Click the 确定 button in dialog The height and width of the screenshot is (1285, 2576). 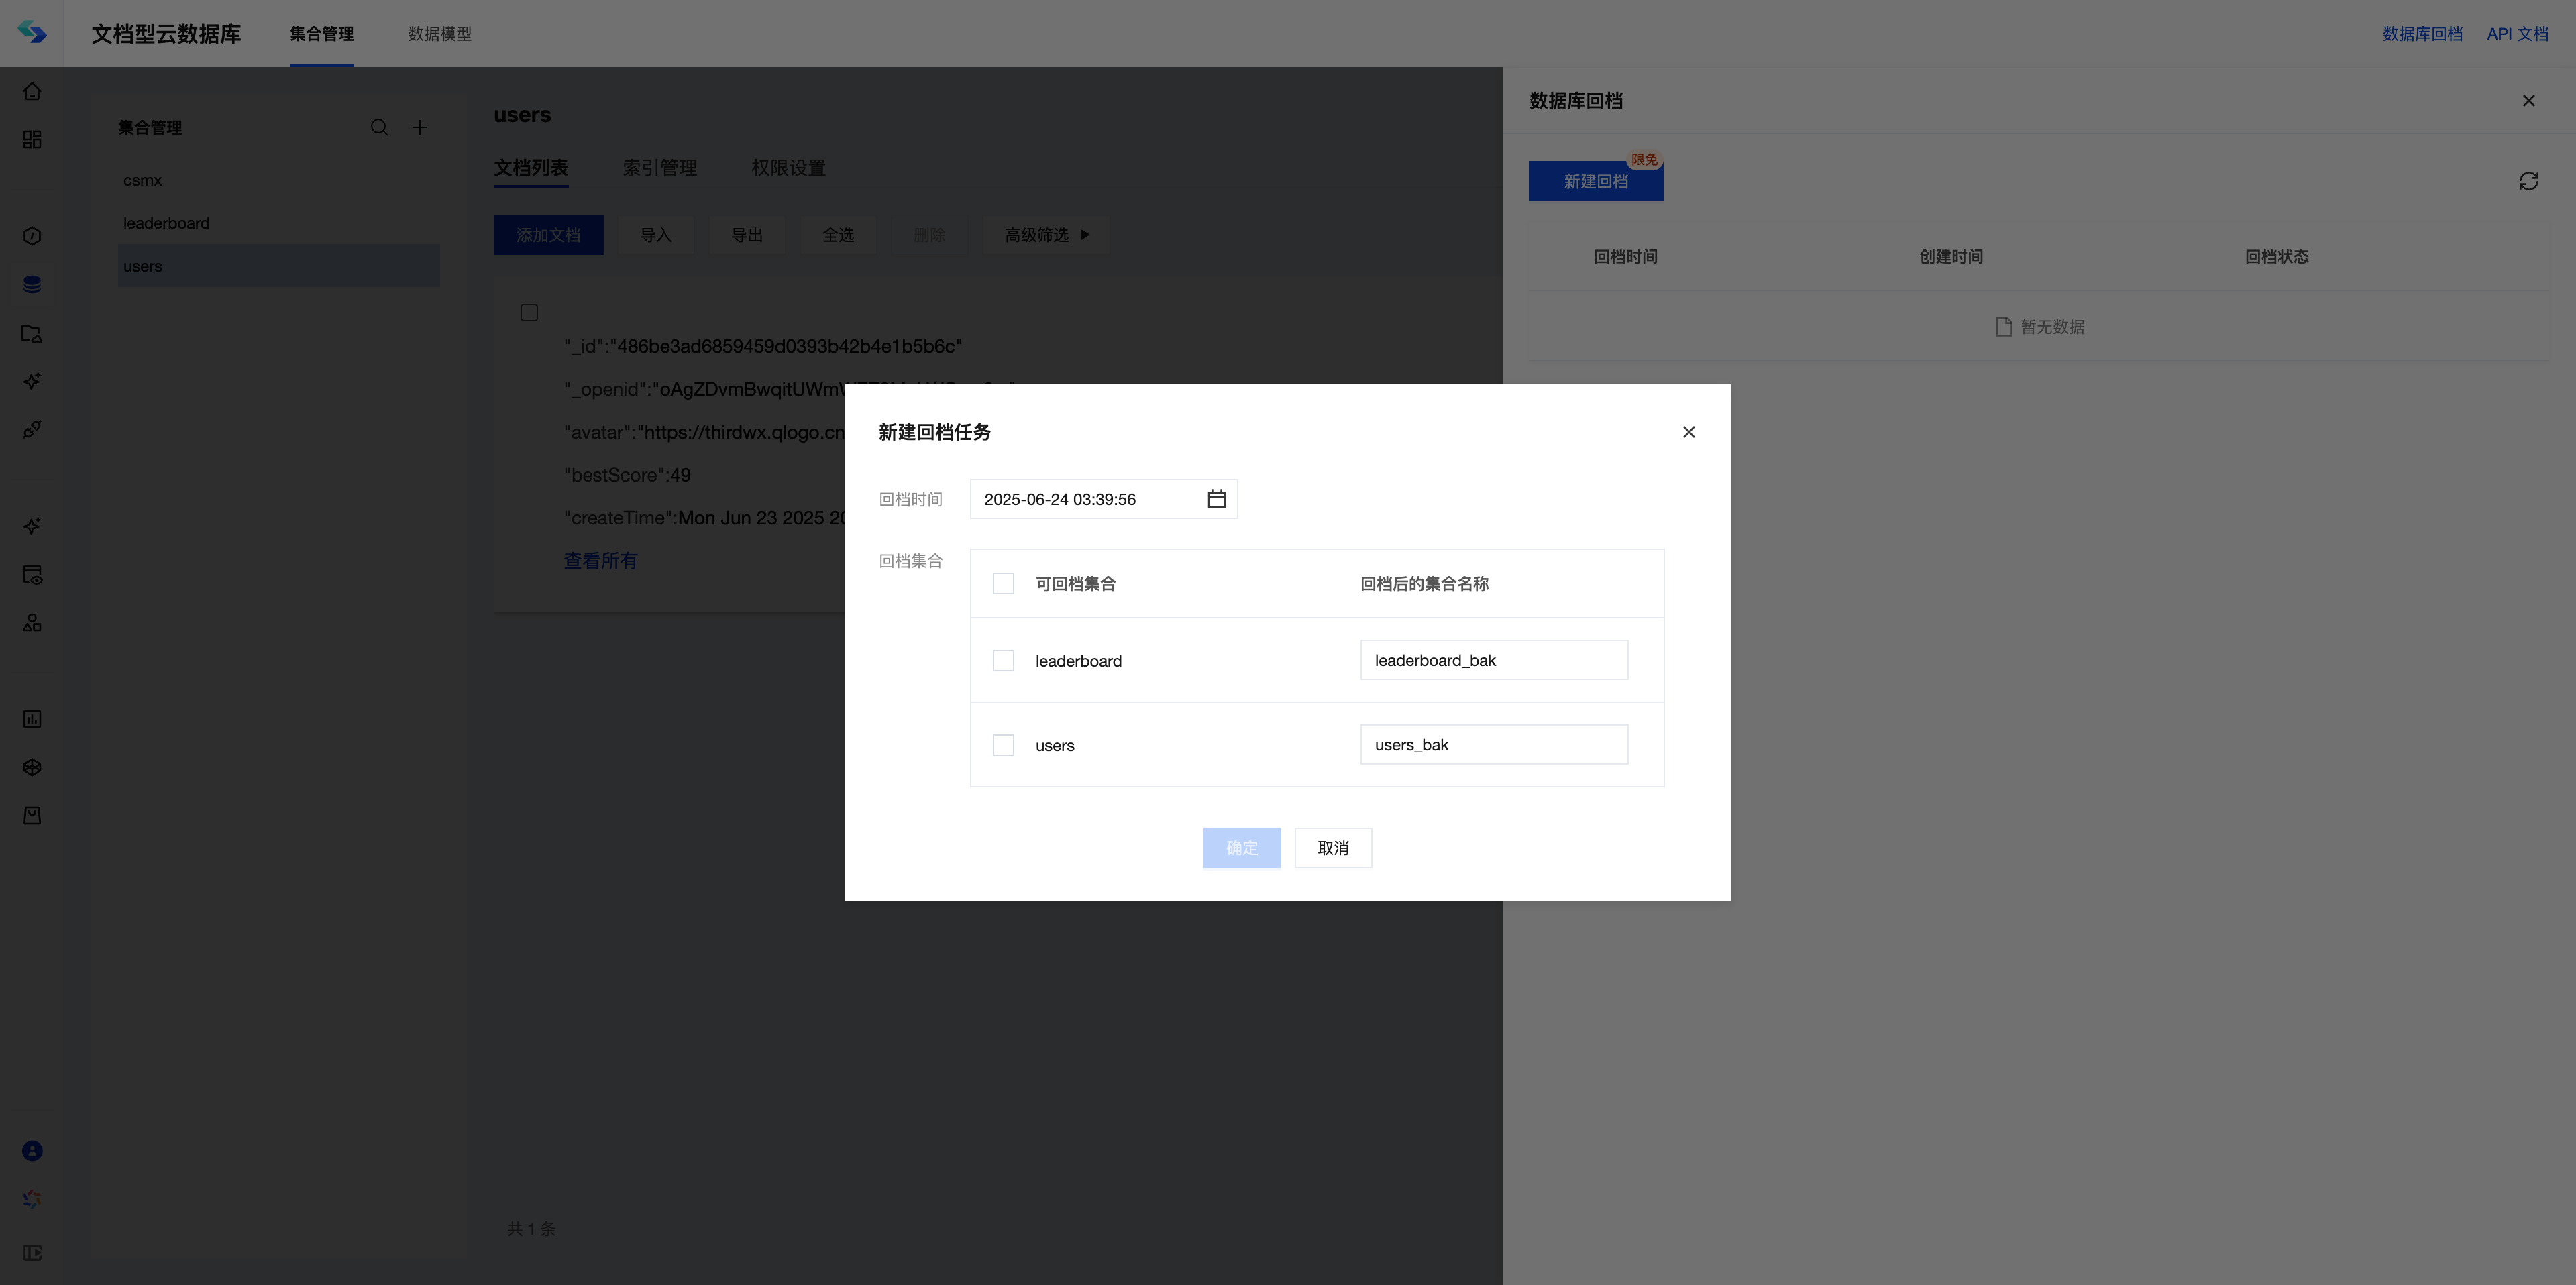click(x=1241, y=848)
